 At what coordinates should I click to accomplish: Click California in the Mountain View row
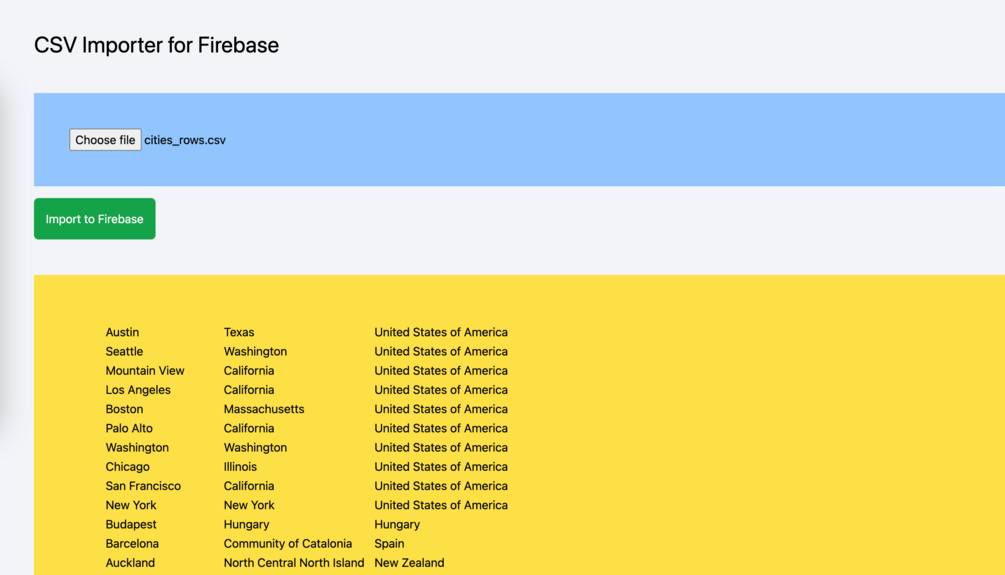click(x=249, y=371)
